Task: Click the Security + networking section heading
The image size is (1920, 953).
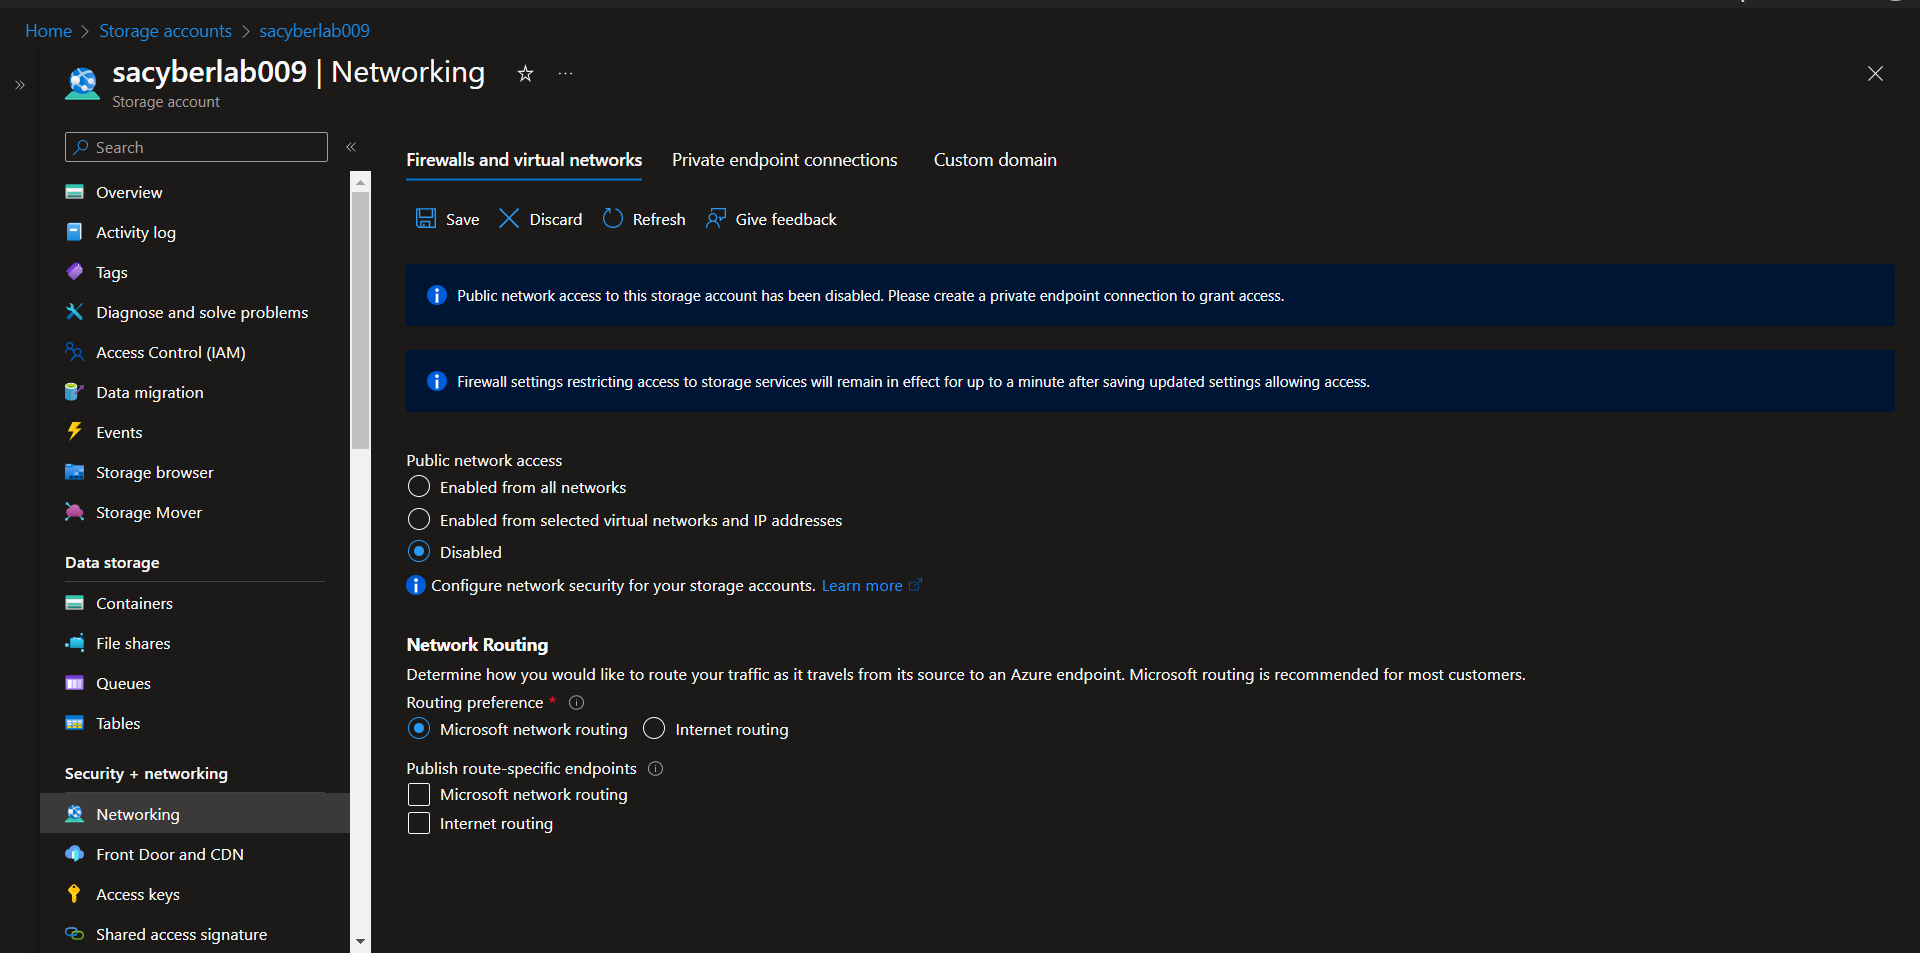Action: [x=146, y=774]
